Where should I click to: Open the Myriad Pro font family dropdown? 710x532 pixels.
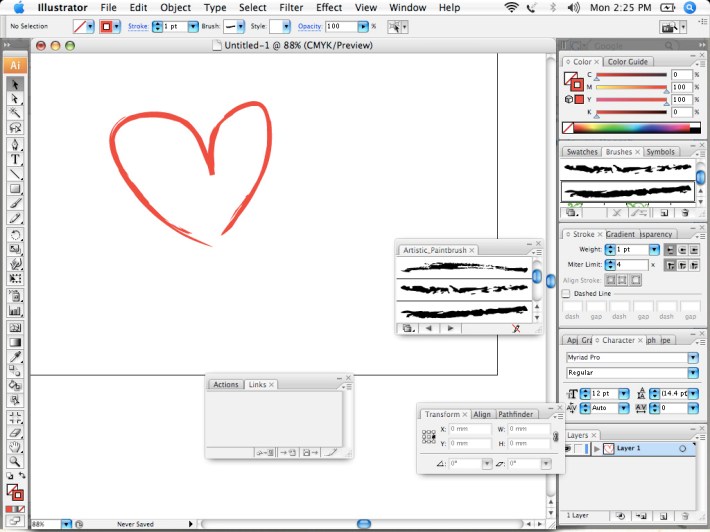[692, 357]
